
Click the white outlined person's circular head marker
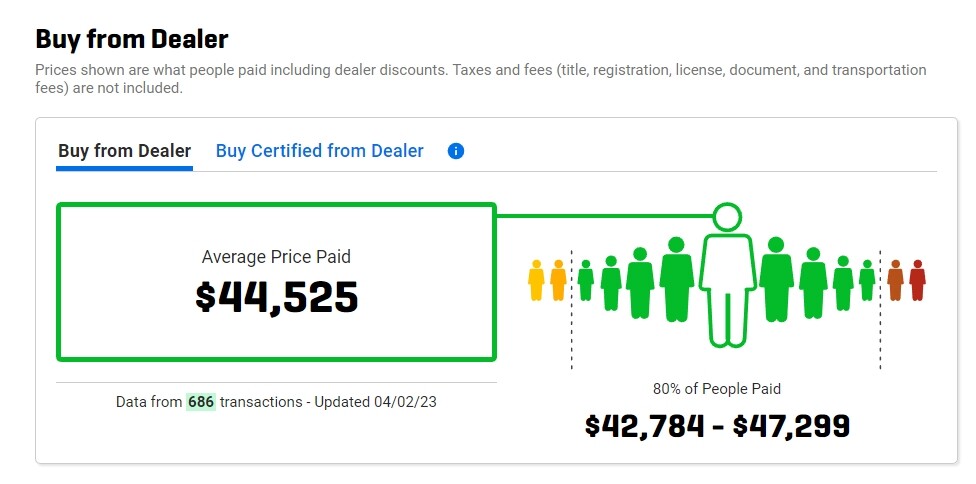coord(727,215)
